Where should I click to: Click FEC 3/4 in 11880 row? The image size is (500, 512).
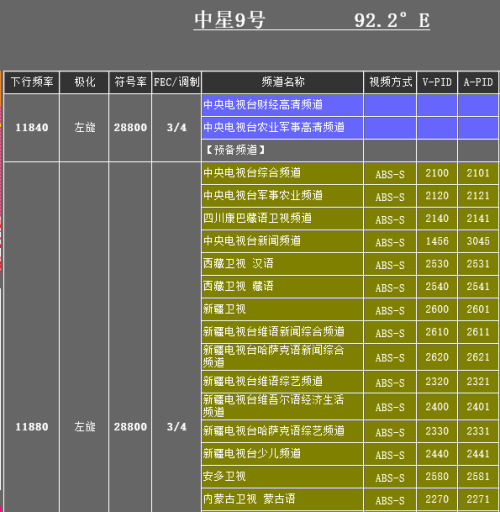tap(177, 427)
